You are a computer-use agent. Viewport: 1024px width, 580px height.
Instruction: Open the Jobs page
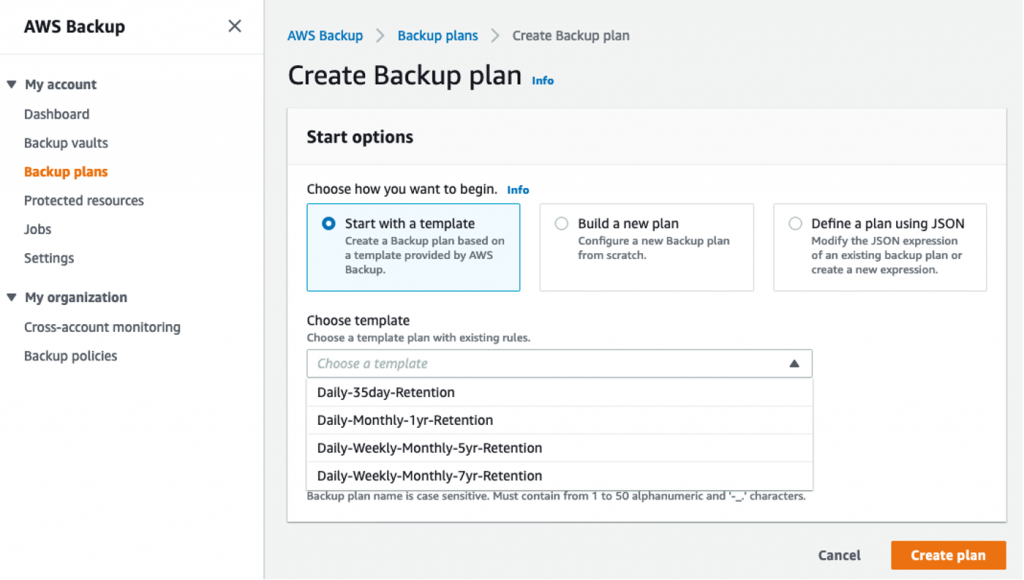[x=38, y=229]
